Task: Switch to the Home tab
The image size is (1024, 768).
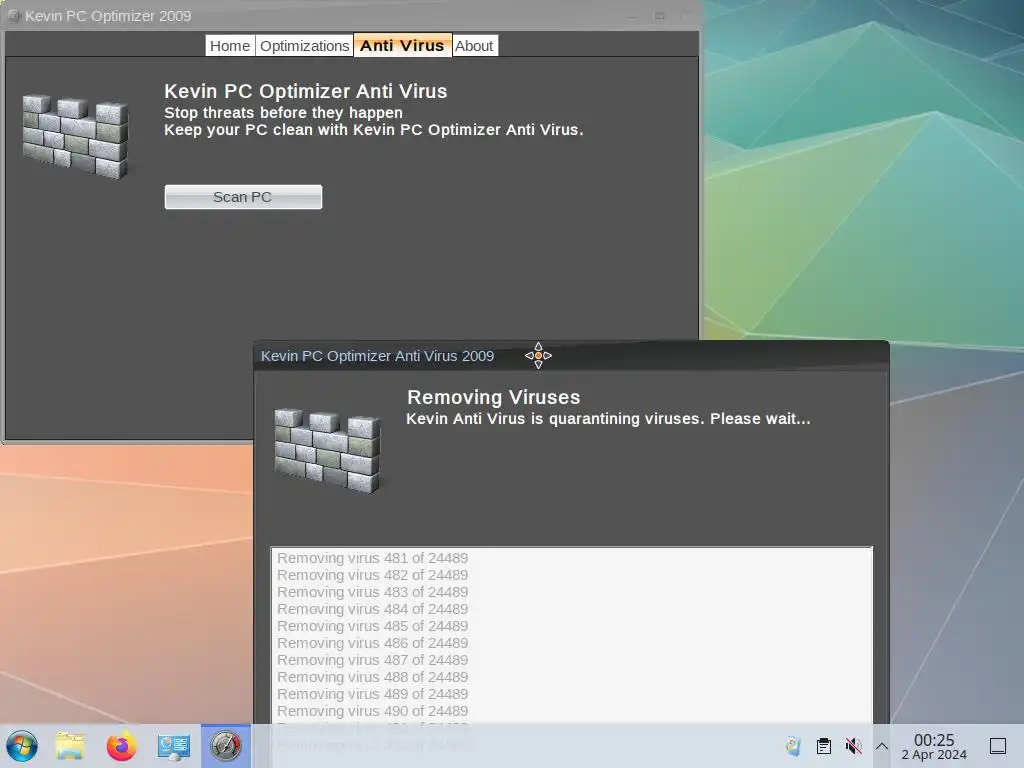Action: [x=230, y=46]
